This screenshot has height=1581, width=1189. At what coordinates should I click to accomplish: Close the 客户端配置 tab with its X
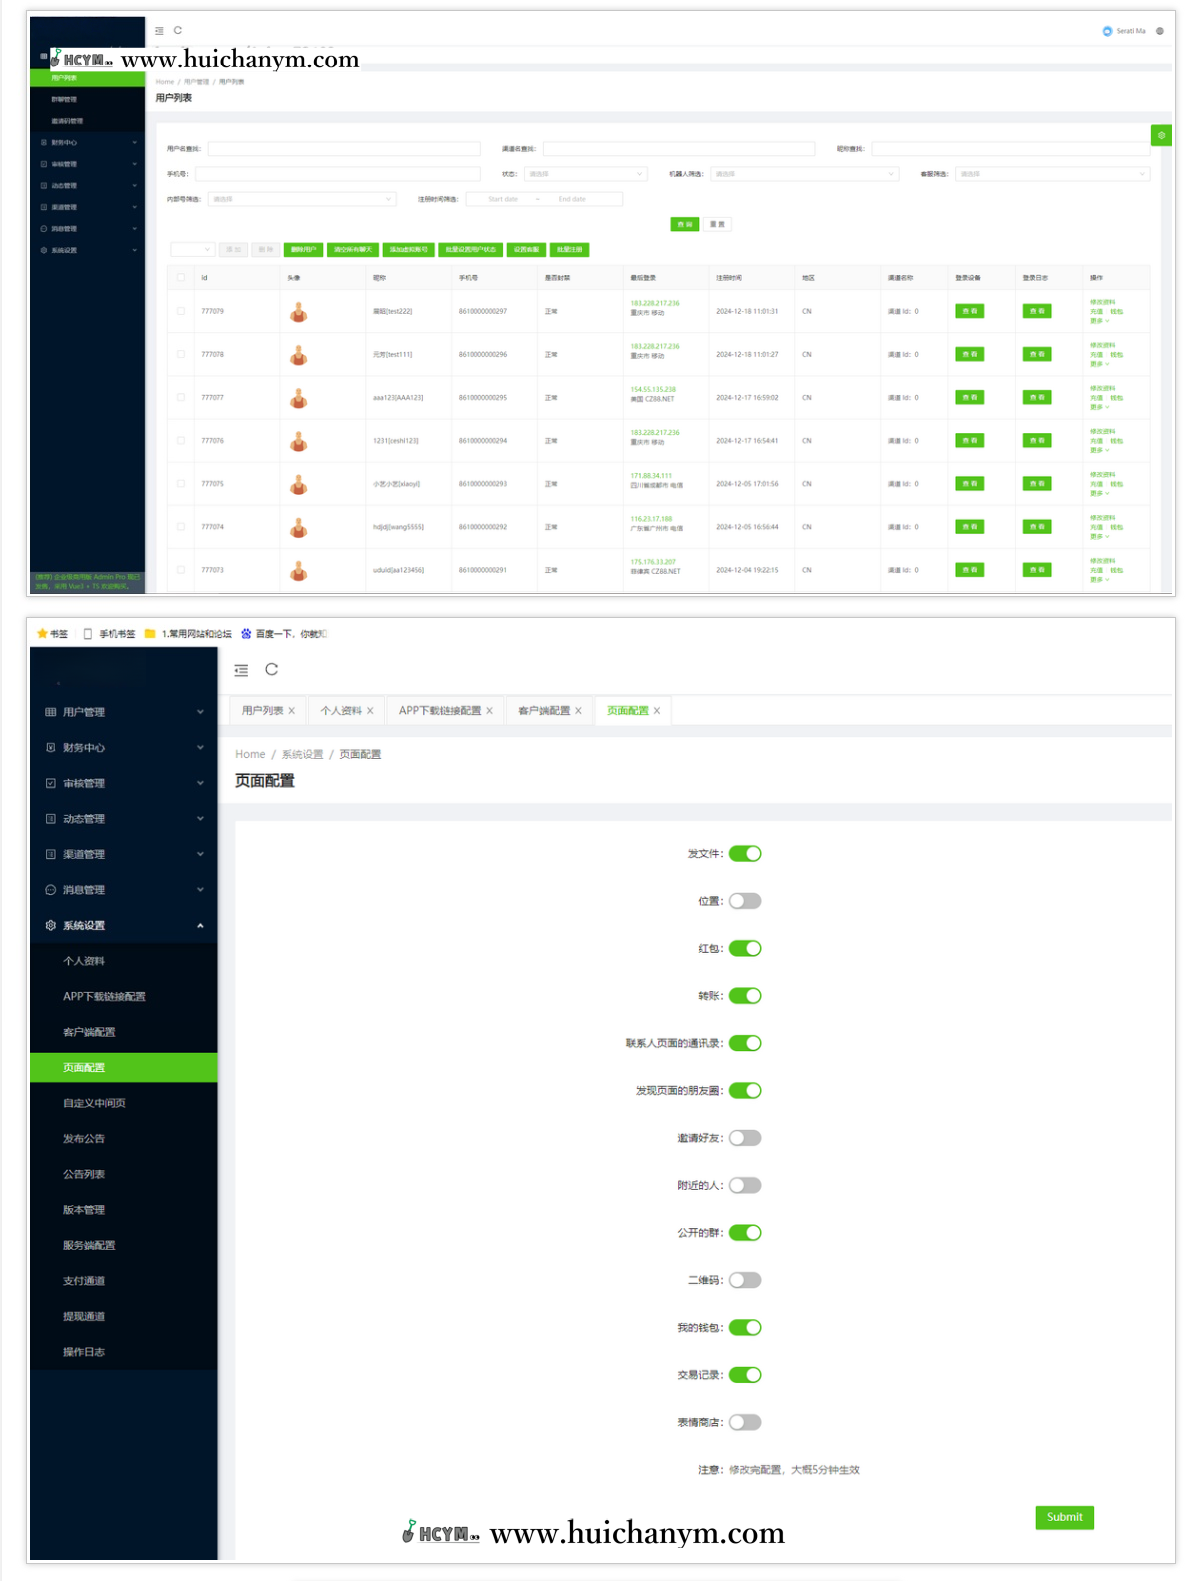tap(578, 711)
